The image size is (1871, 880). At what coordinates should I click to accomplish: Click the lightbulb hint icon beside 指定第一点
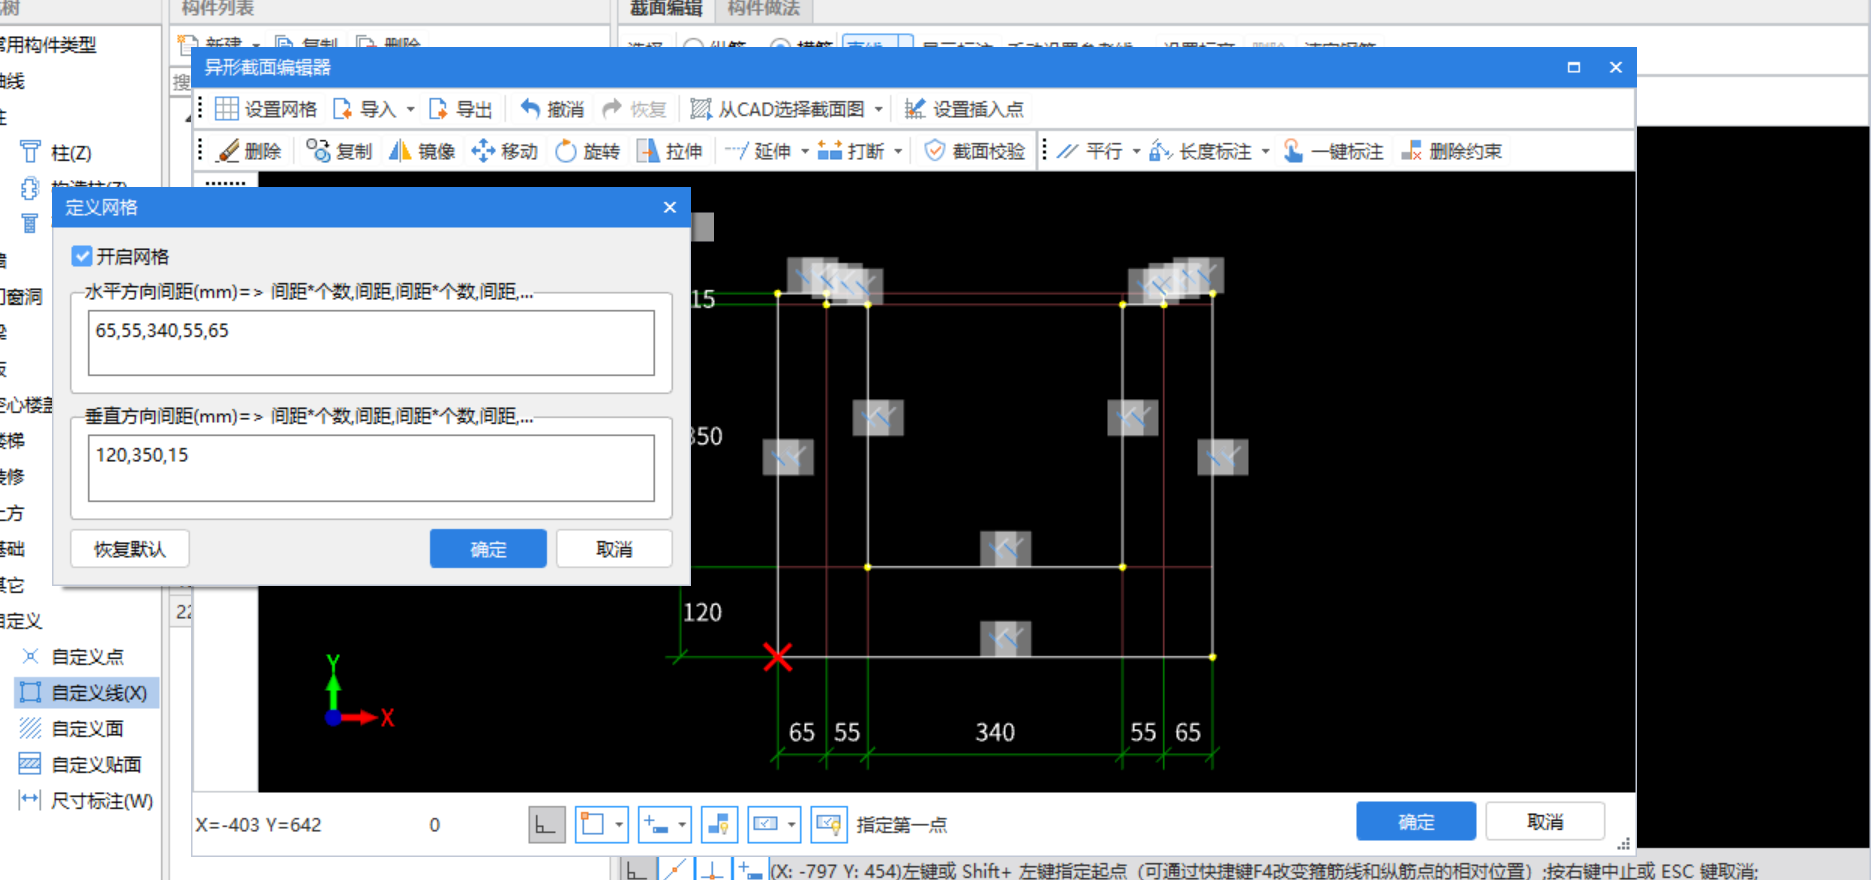[829, 825]
